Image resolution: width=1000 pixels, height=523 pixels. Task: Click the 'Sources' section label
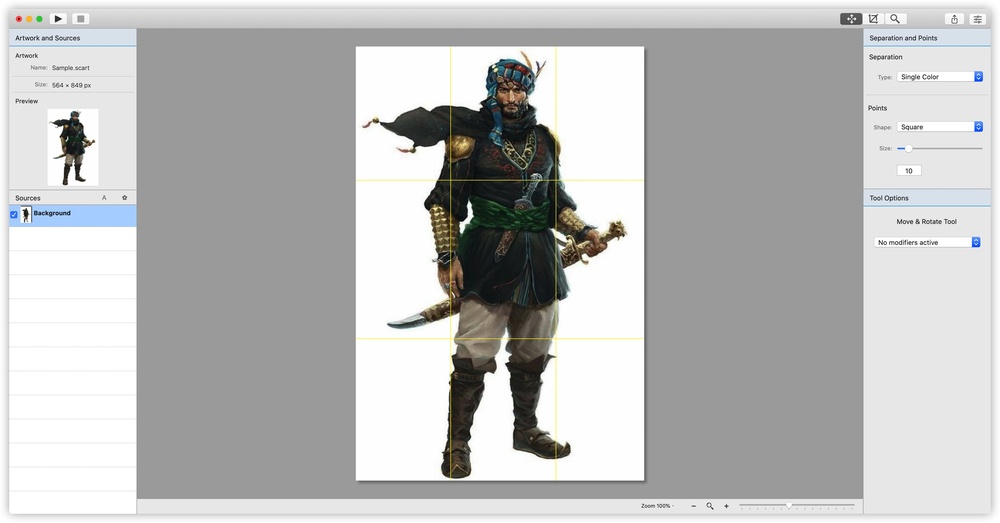pyautogui.click(x=27, y=198)
